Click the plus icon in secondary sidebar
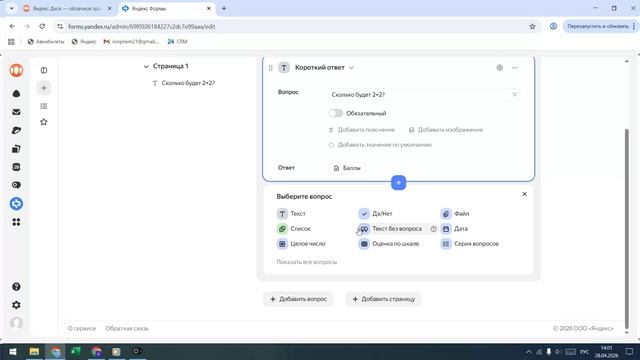This screenshot has height=360, width=640. click(44, 88)
